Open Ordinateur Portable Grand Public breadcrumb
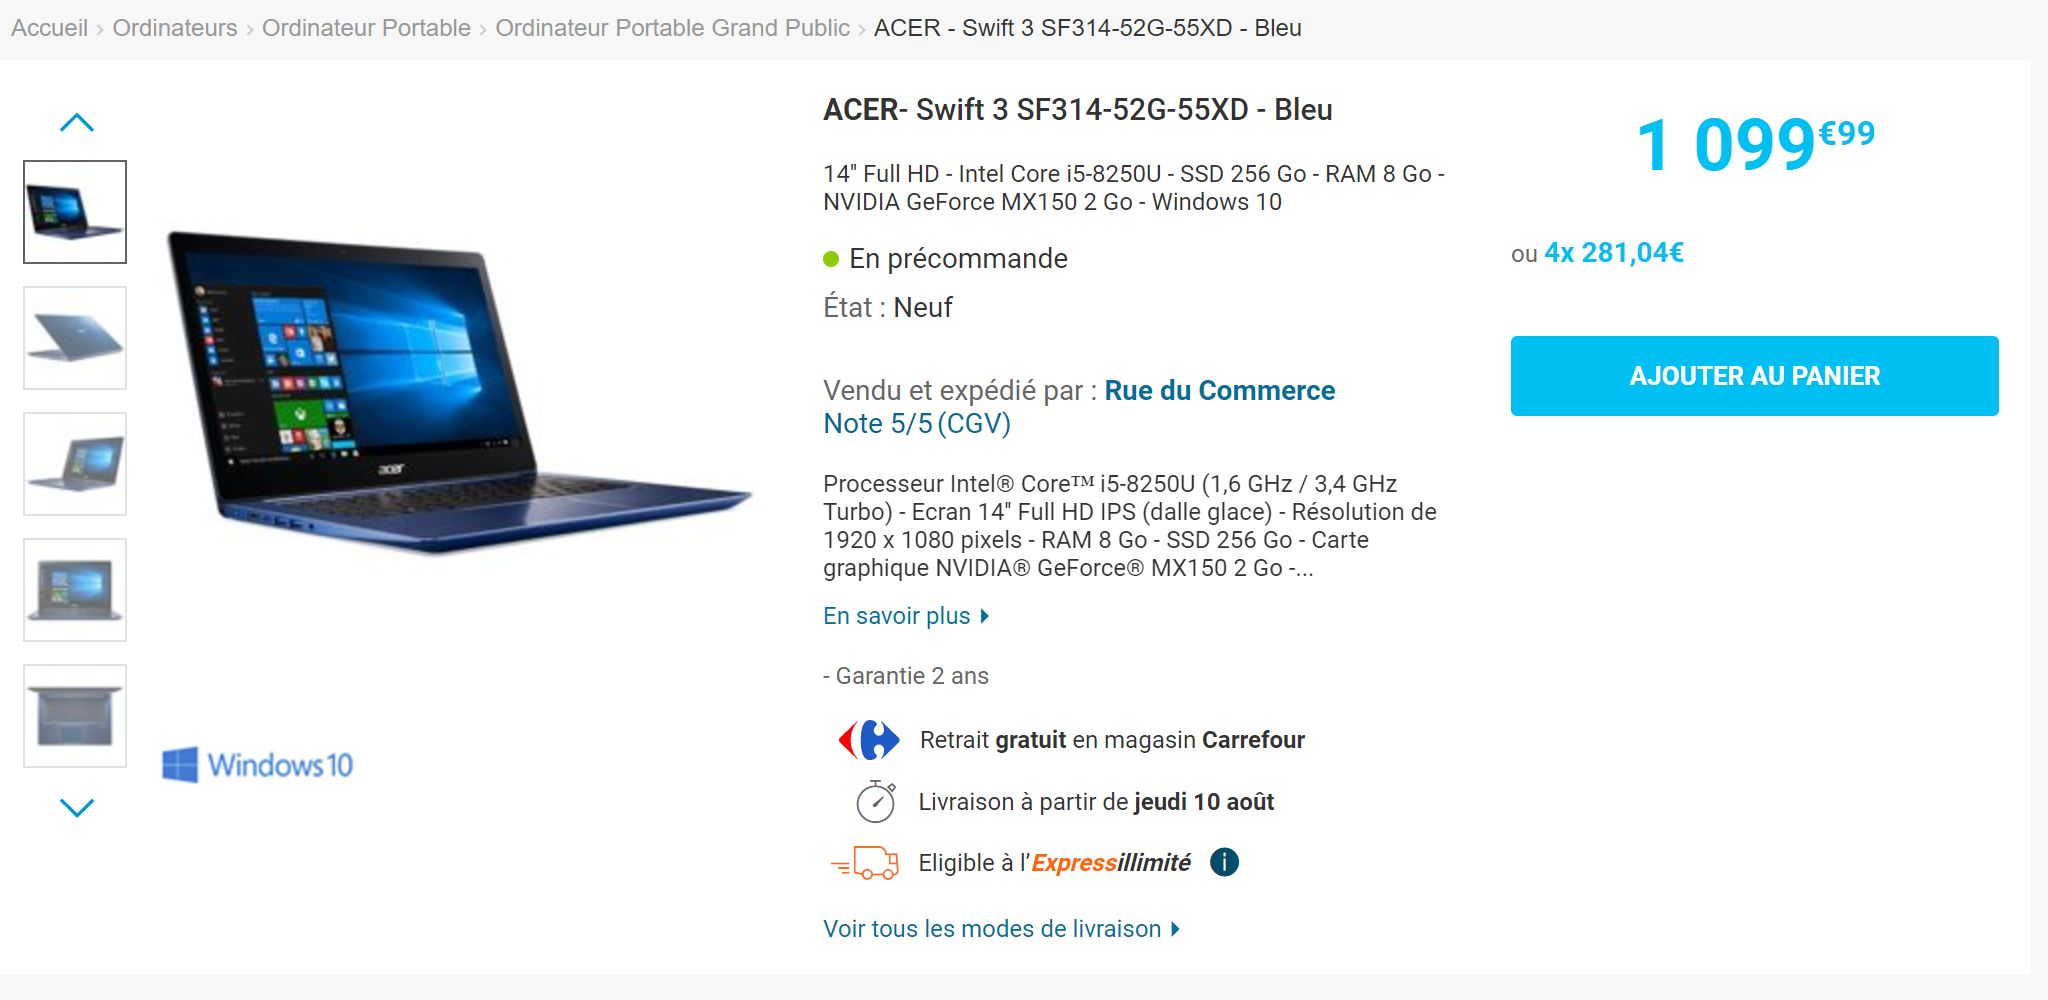2048x1000 pixels. 672,28
